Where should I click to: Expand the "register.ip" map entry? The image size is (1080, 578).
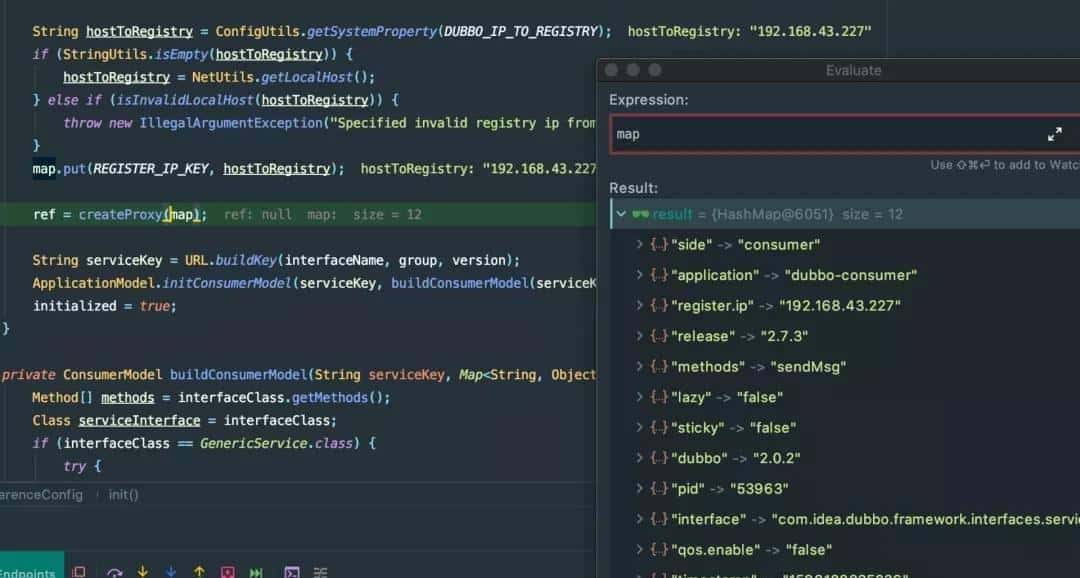tap(640, 306)
